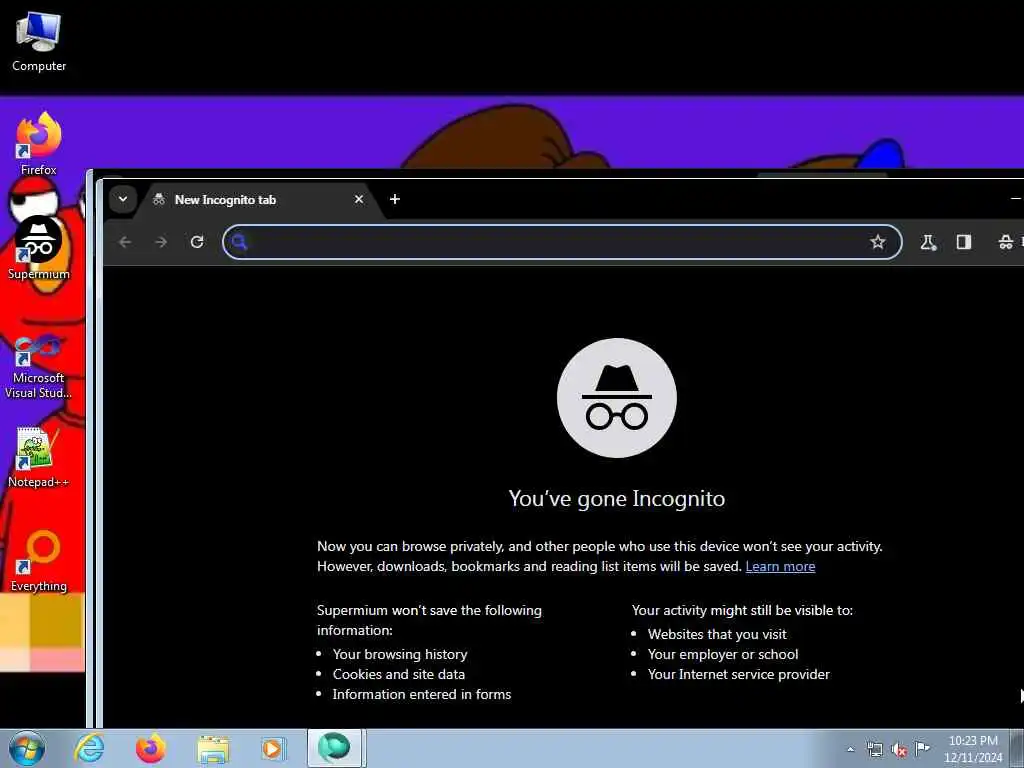Image resolution: width=1024 pixels, height=768 pixels.
Task: Select the Notepad++ desktop shortcut
Action: click(x=38, y=457)
